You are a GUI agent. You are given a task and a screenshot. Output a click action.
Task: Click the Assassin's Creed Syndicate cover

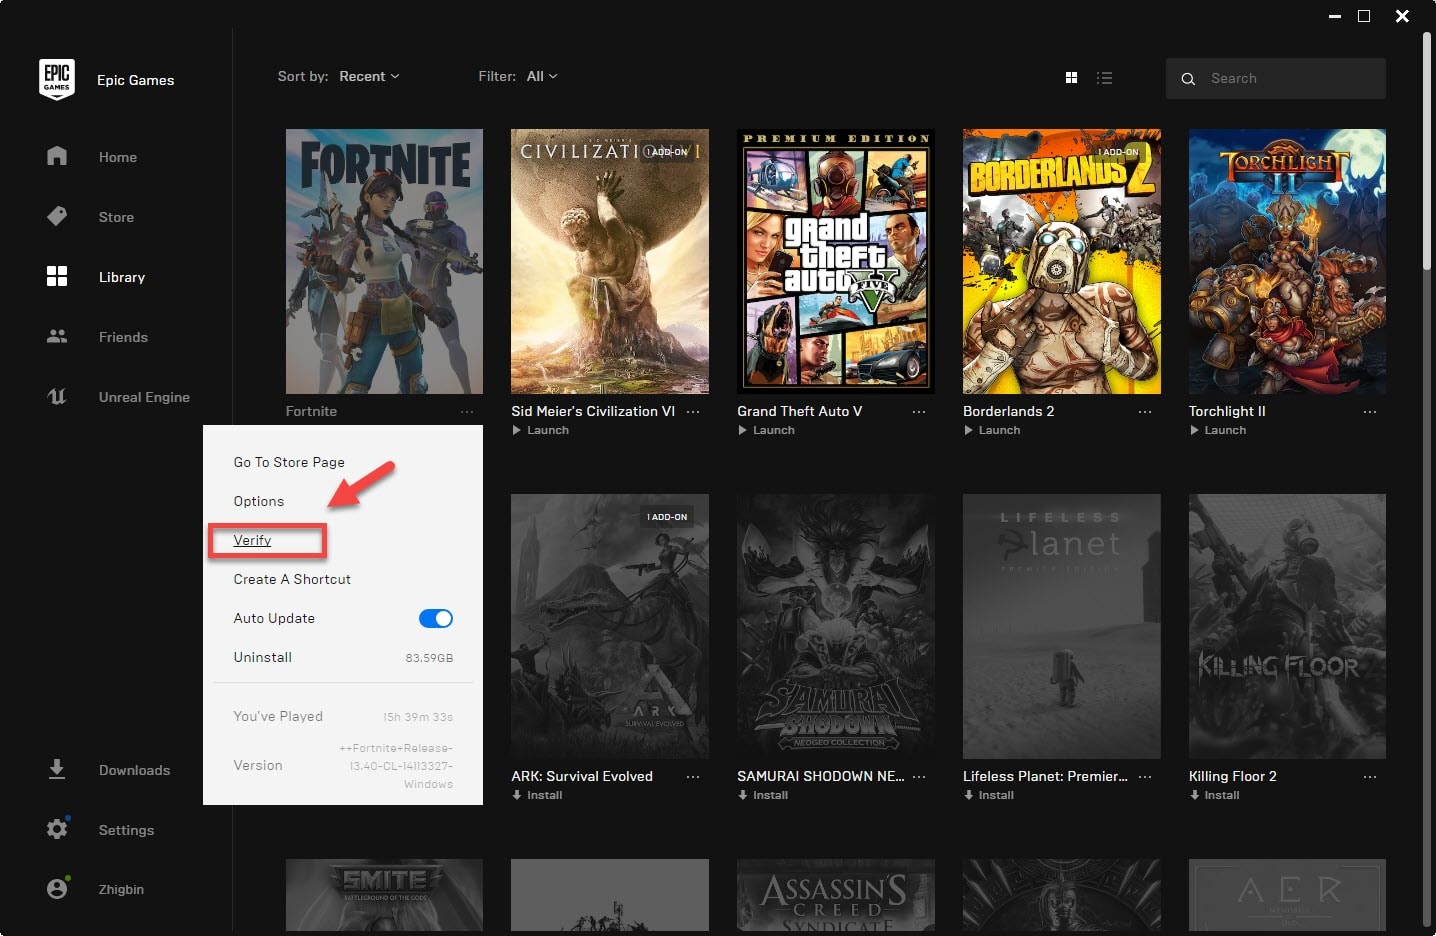point(836,895)
